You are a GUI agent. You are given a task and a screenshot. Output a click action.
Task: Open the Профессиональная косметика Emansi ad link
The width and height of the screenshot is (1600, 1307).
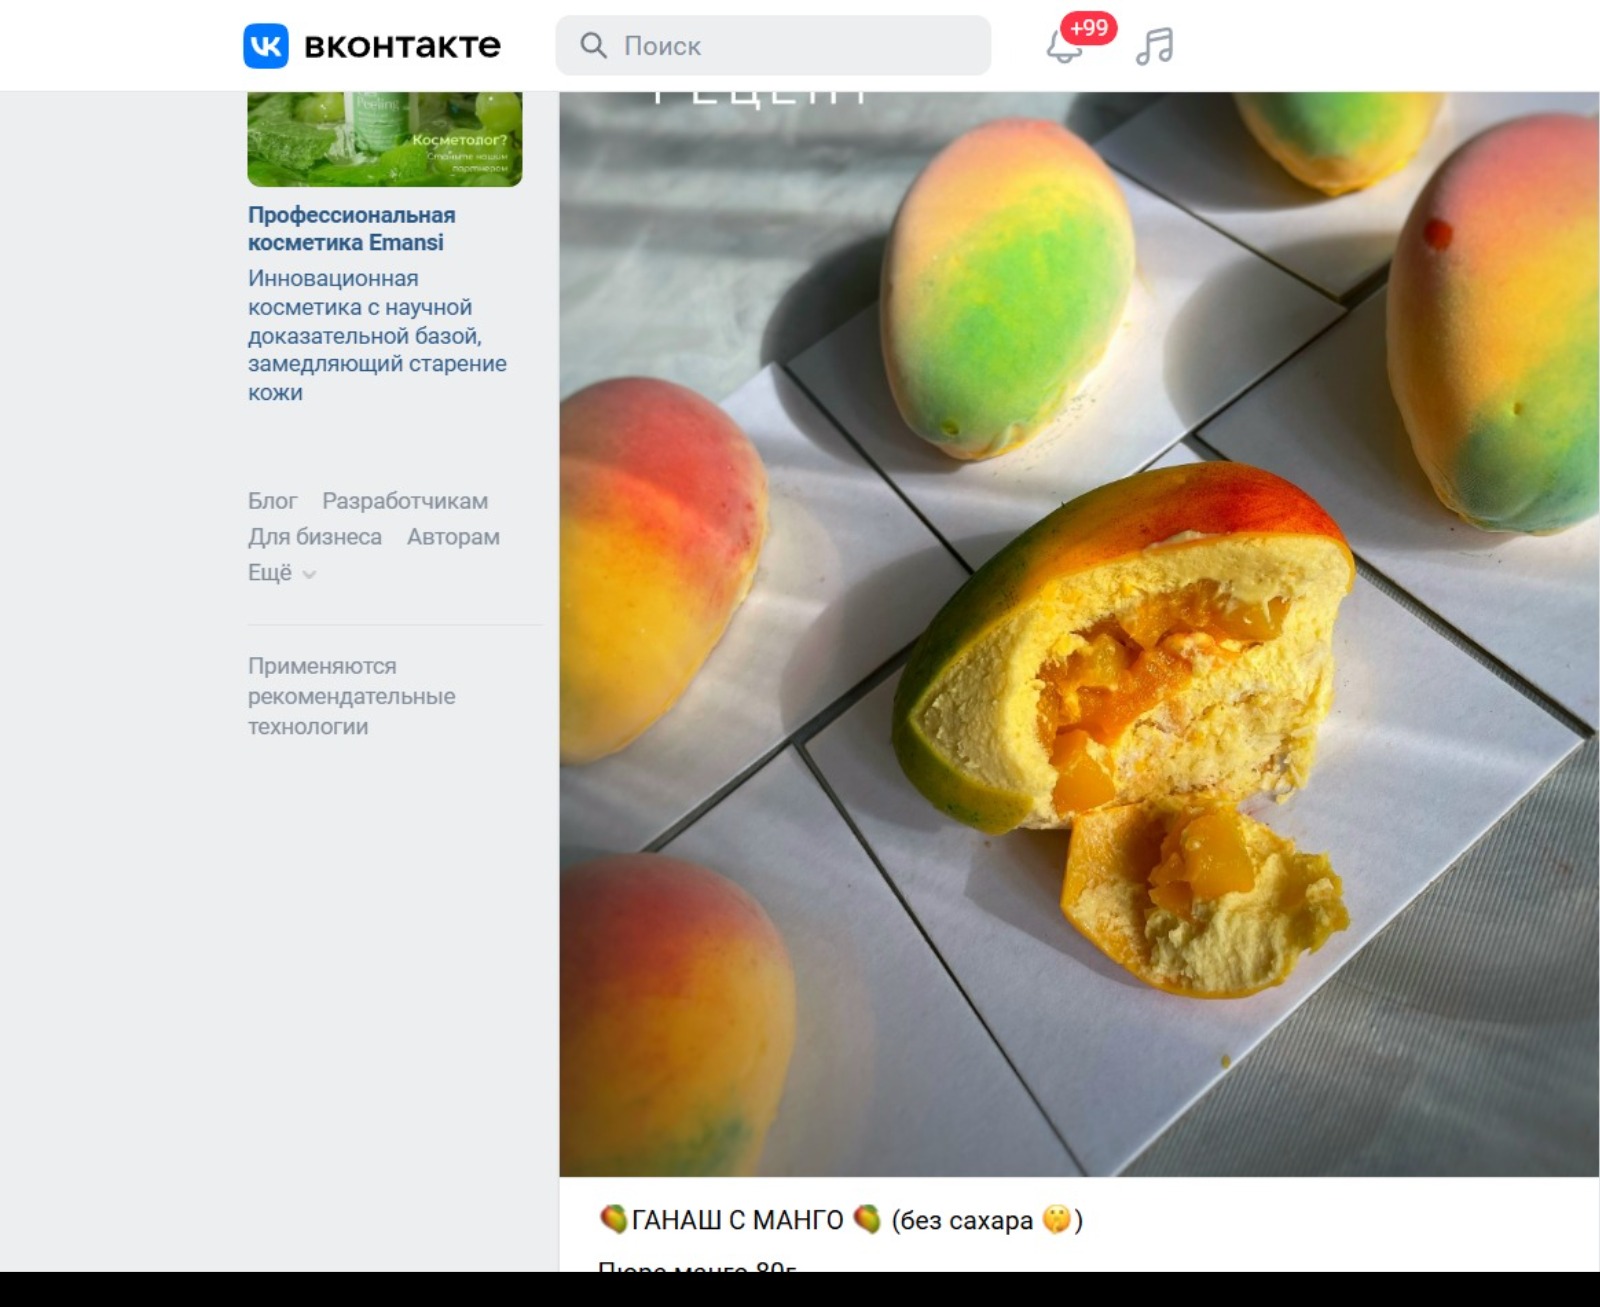click(x=351, y=229)
